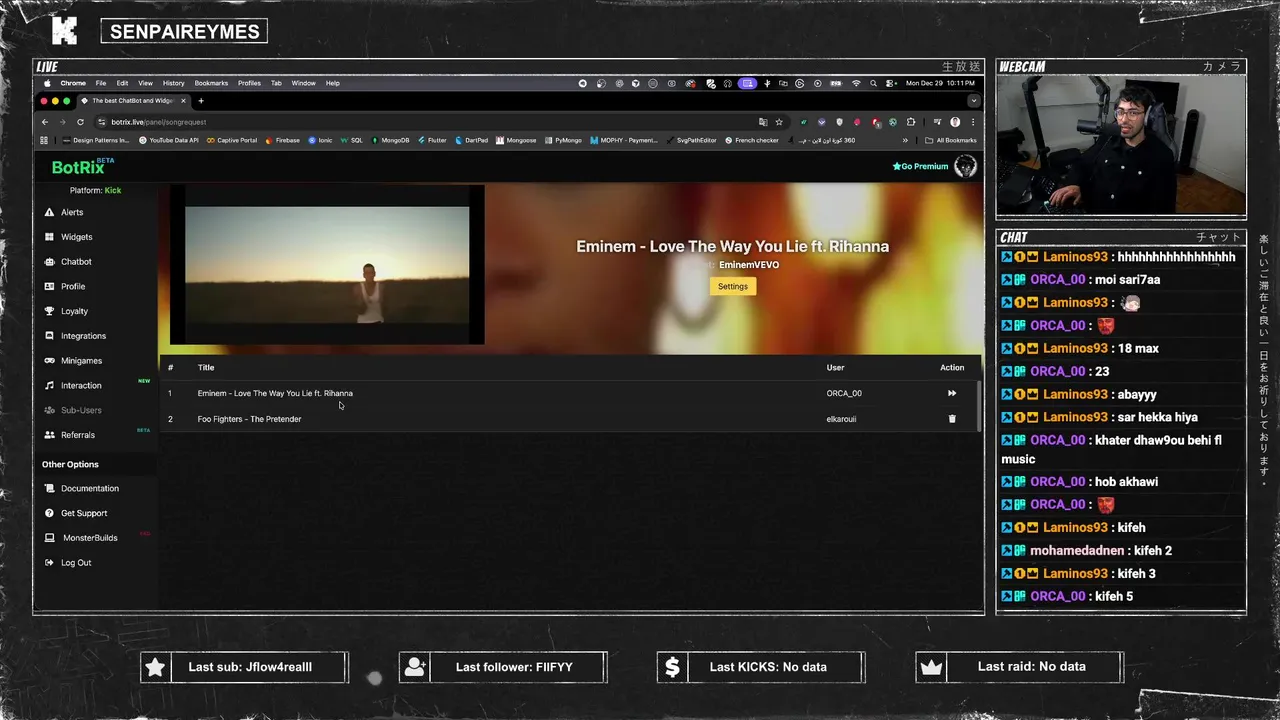This screenshot has height=720, width=1280.
Task: Open the MongoDB bookmark
Action: click(x=390, y=140)
